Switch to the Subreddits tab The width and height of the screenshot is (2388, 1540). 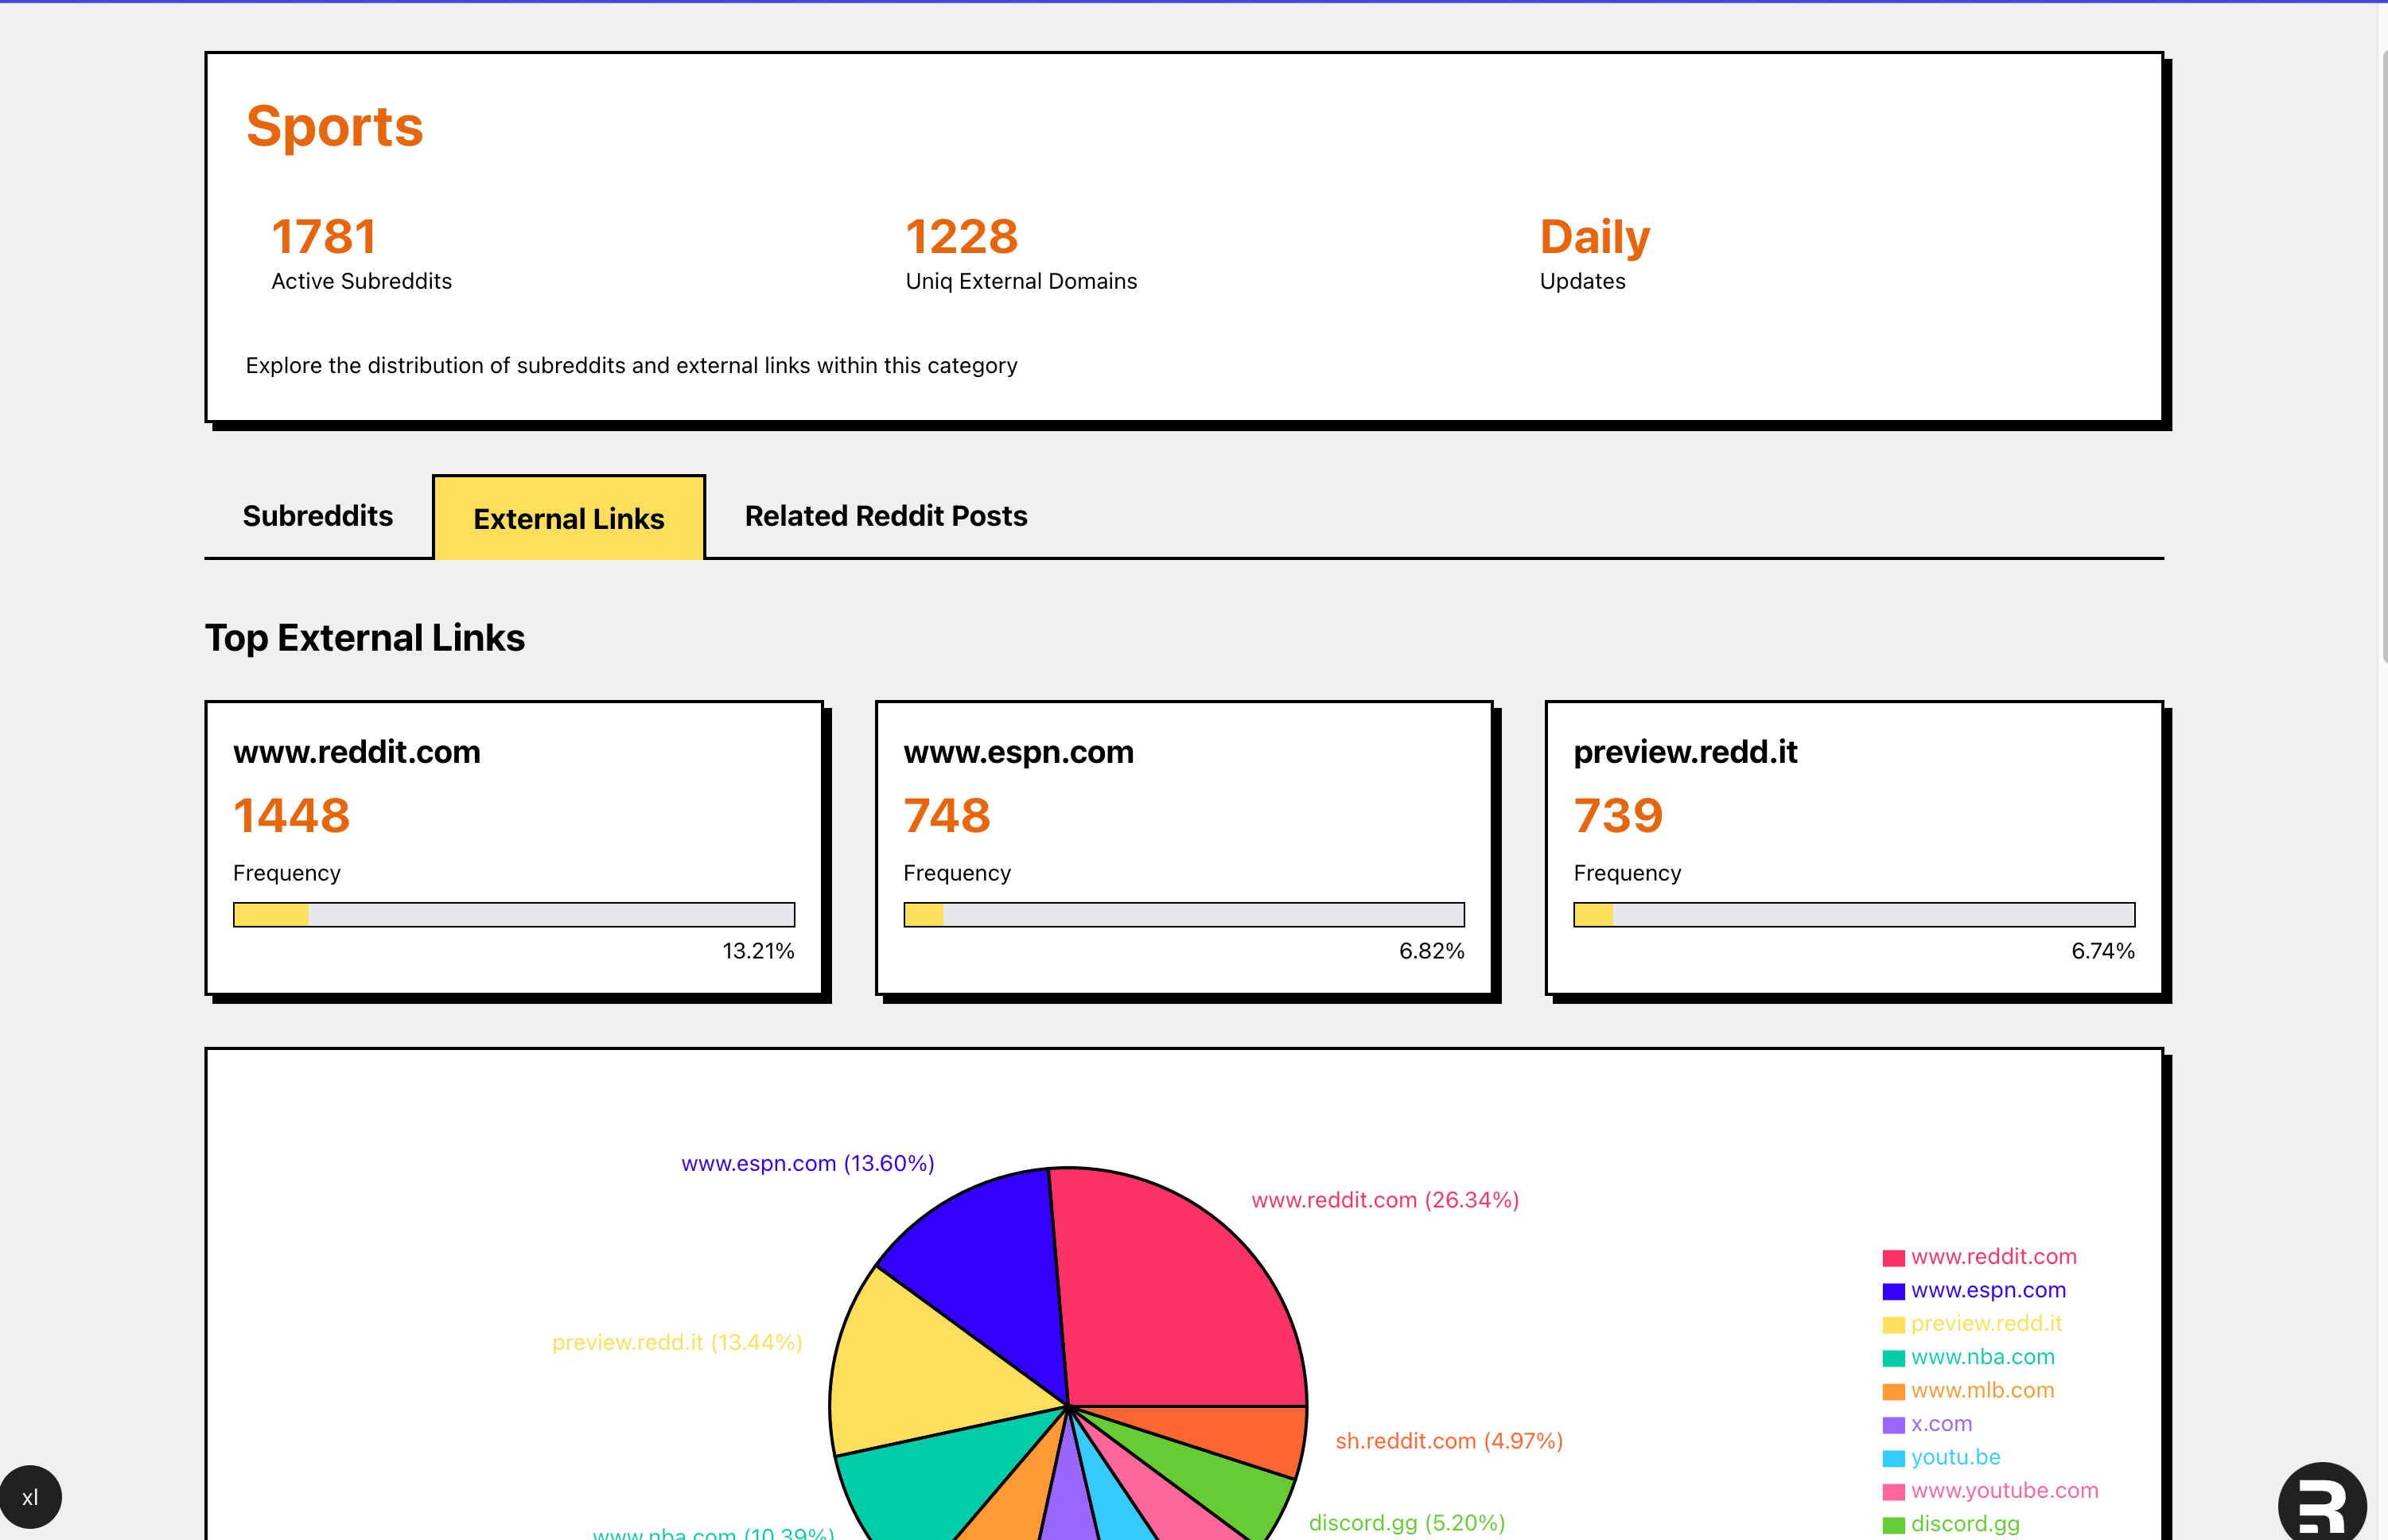317,516
